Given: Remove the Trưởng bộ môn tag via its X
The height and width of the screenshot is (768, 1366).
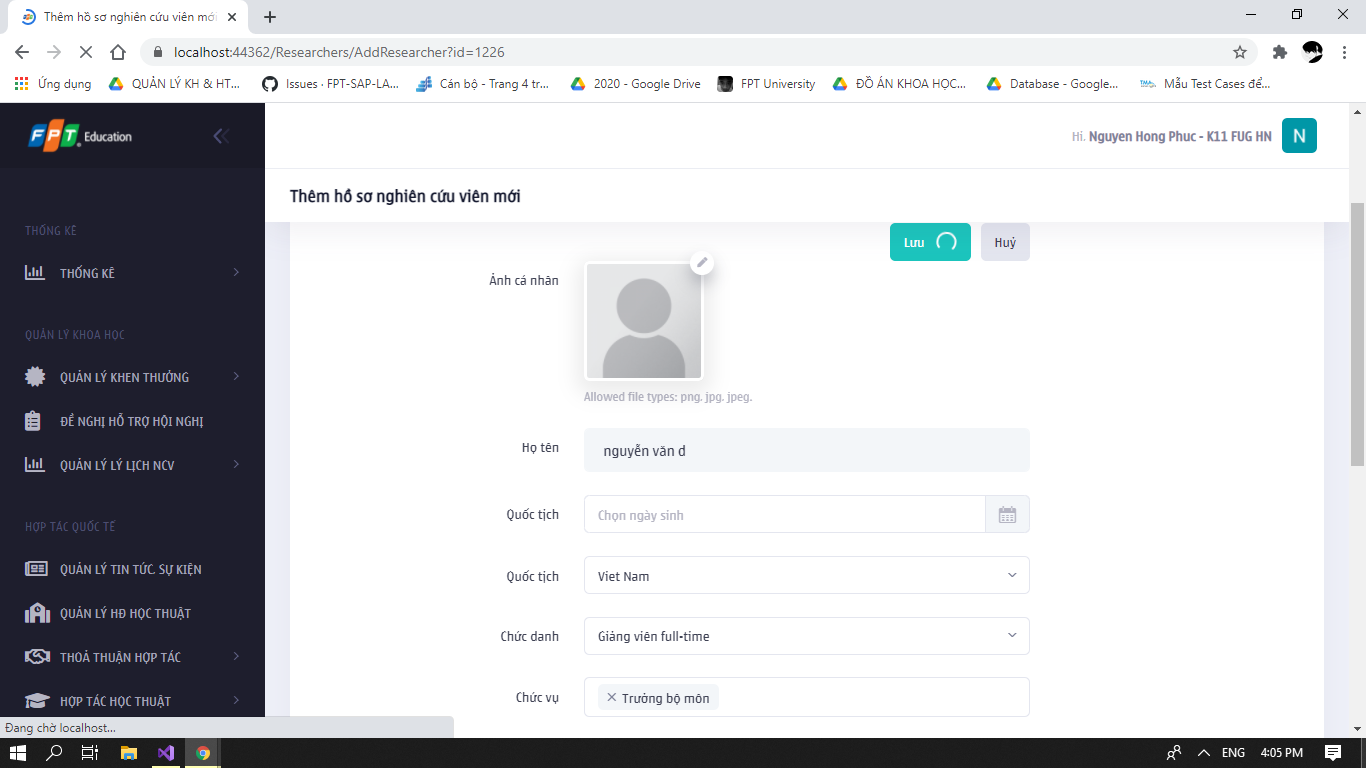Looking at the screenshot, I should pos(613,697).
